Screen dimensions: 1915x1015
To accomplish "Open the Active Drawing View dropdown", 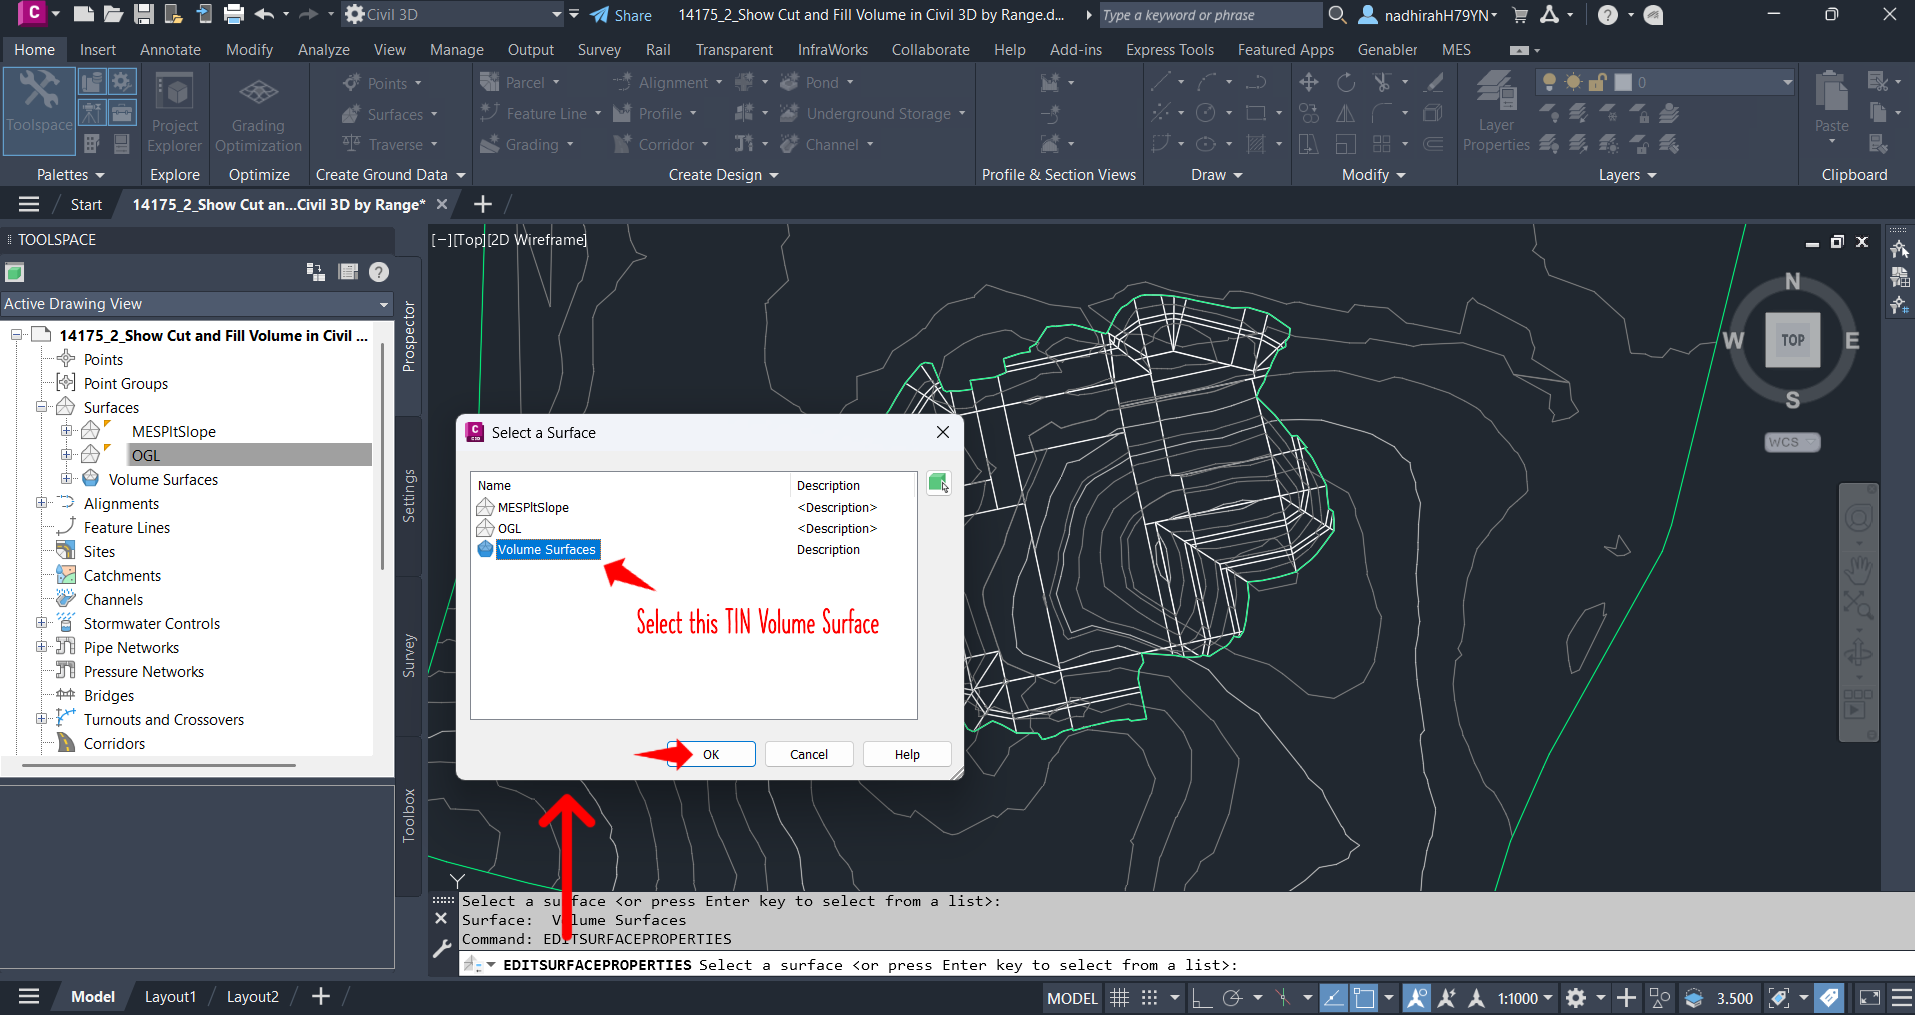I will click(x=384, y=303).
